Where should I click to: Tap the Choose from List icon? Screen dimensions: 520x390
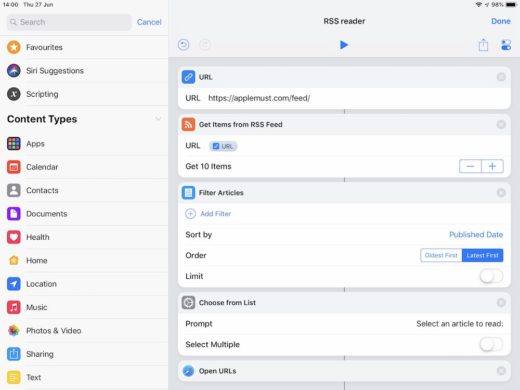(188, 303)
